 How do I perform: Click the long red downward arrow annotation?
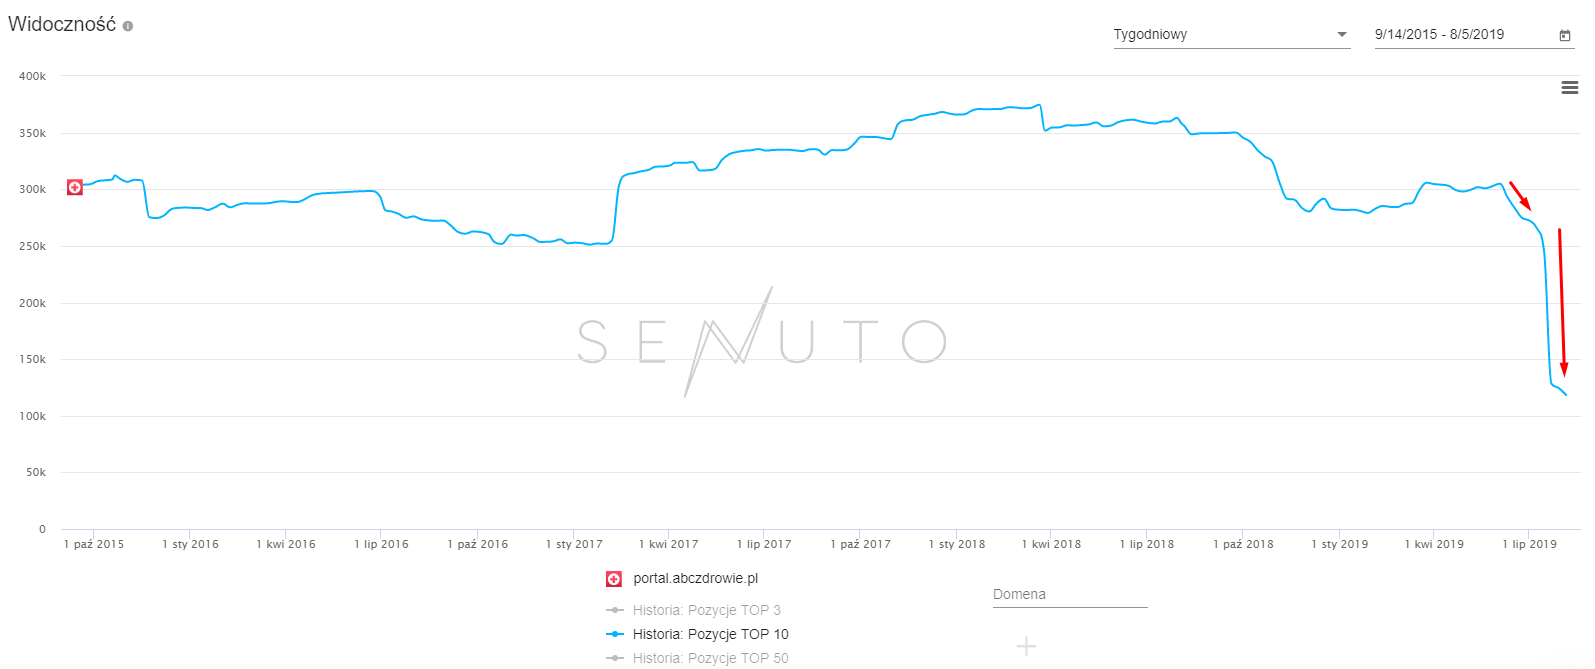[x=1562, y=300]
